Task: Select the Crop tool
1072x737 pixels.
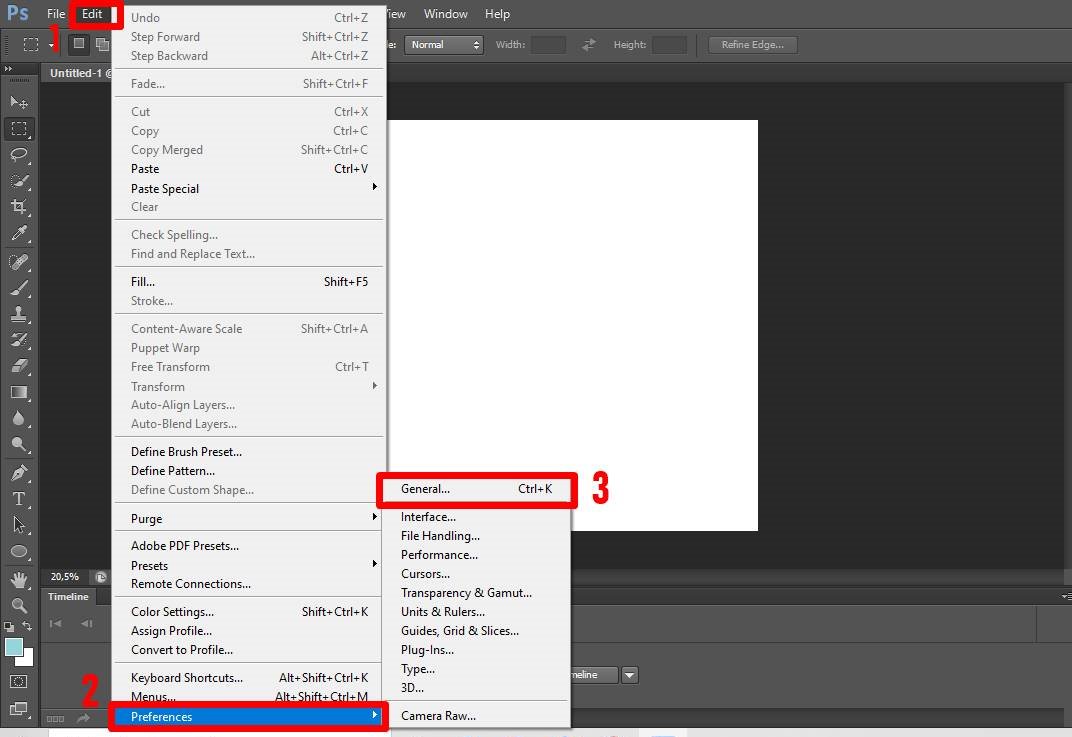Action: (x=18, y=206)
